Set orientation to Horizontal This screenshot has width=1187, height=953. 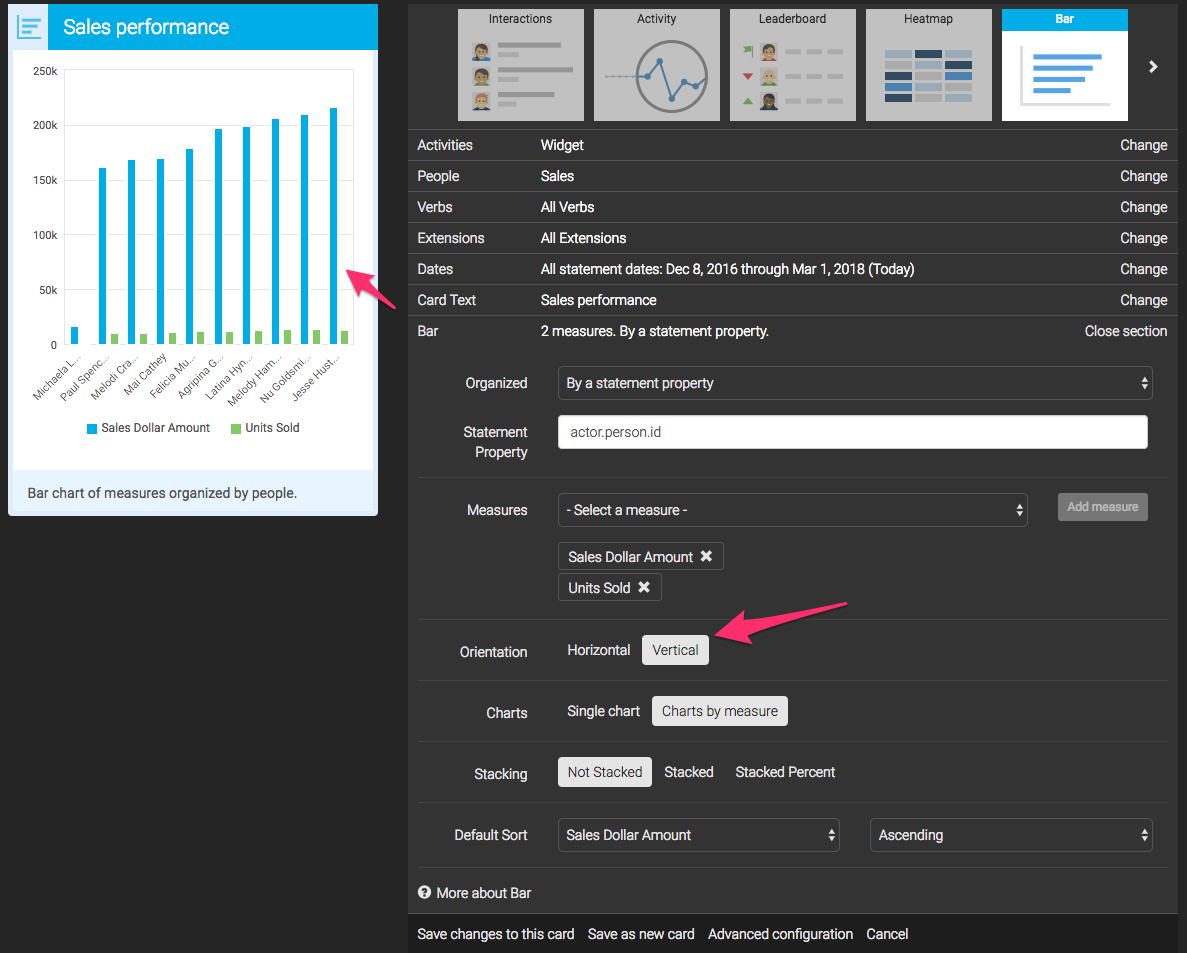(598, 650)
